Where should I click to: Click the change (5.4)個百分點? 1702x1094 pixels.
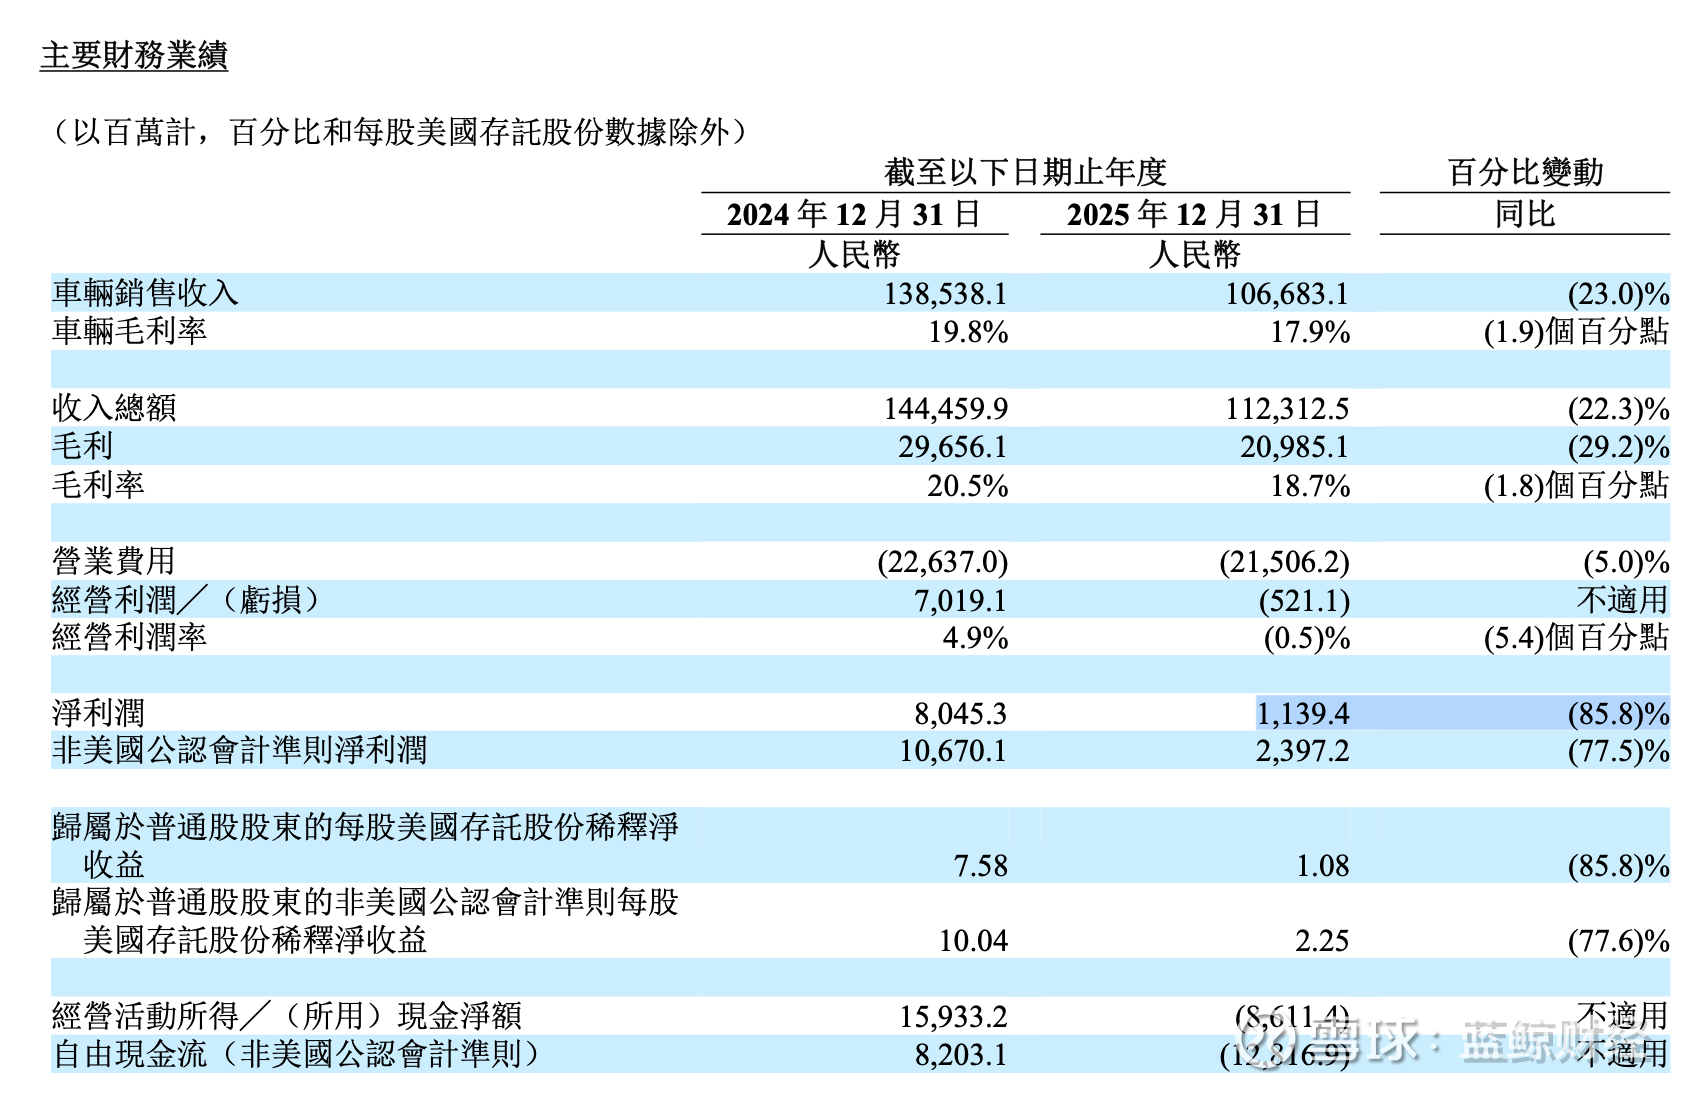[x=1576, y=637]
